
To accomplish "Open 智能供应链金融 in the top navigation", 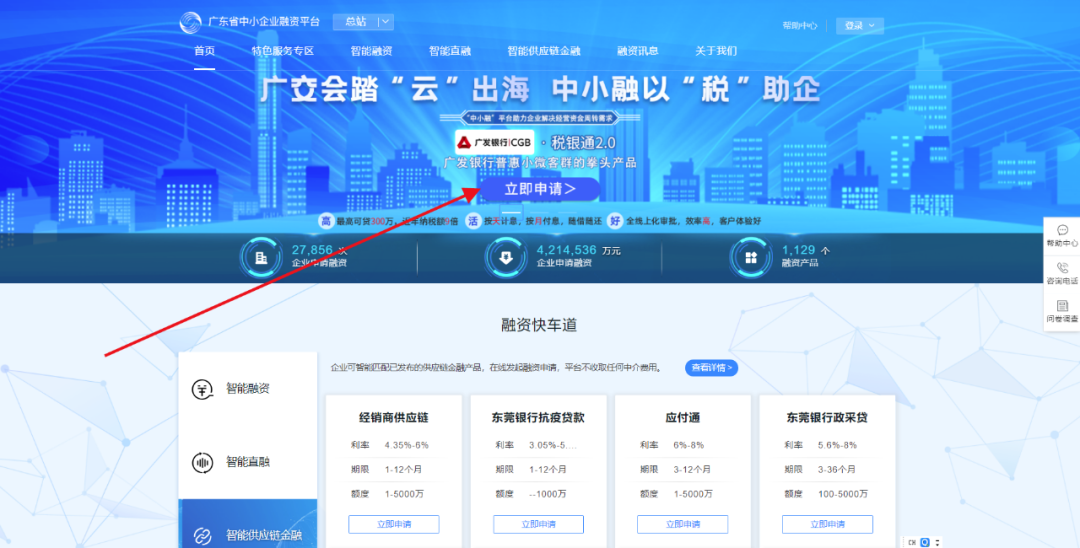I will (x=544, y=51).
